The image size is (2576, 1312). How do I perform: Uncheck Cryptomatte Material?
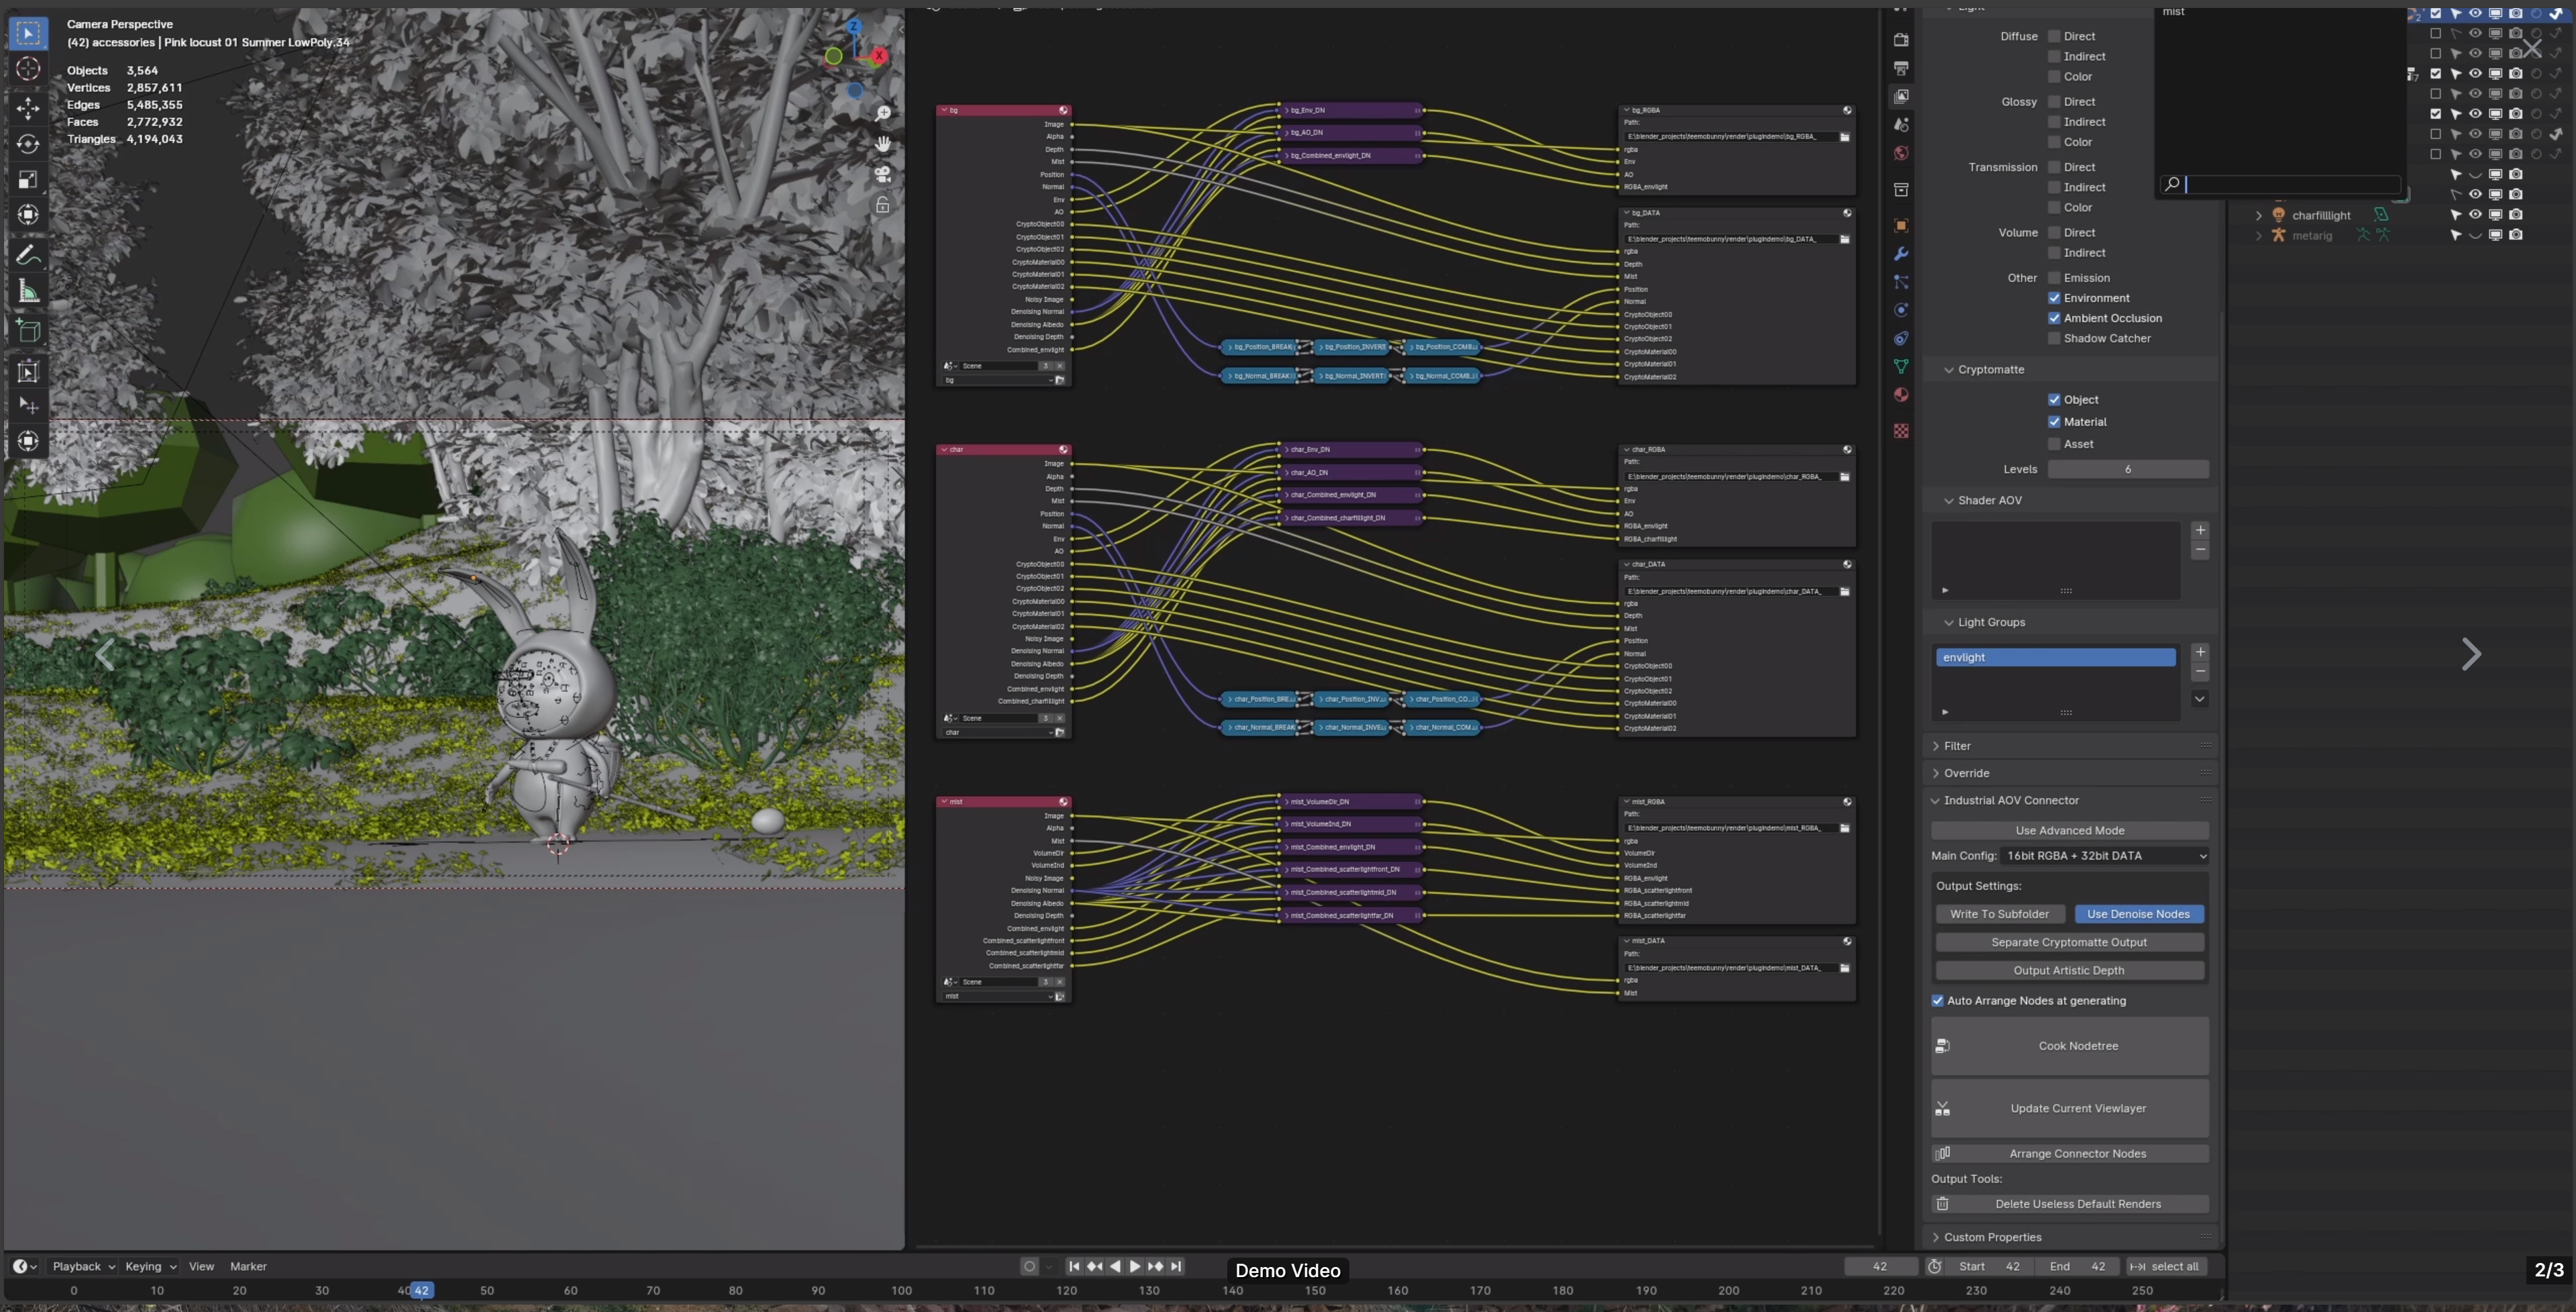[2054, 422]
